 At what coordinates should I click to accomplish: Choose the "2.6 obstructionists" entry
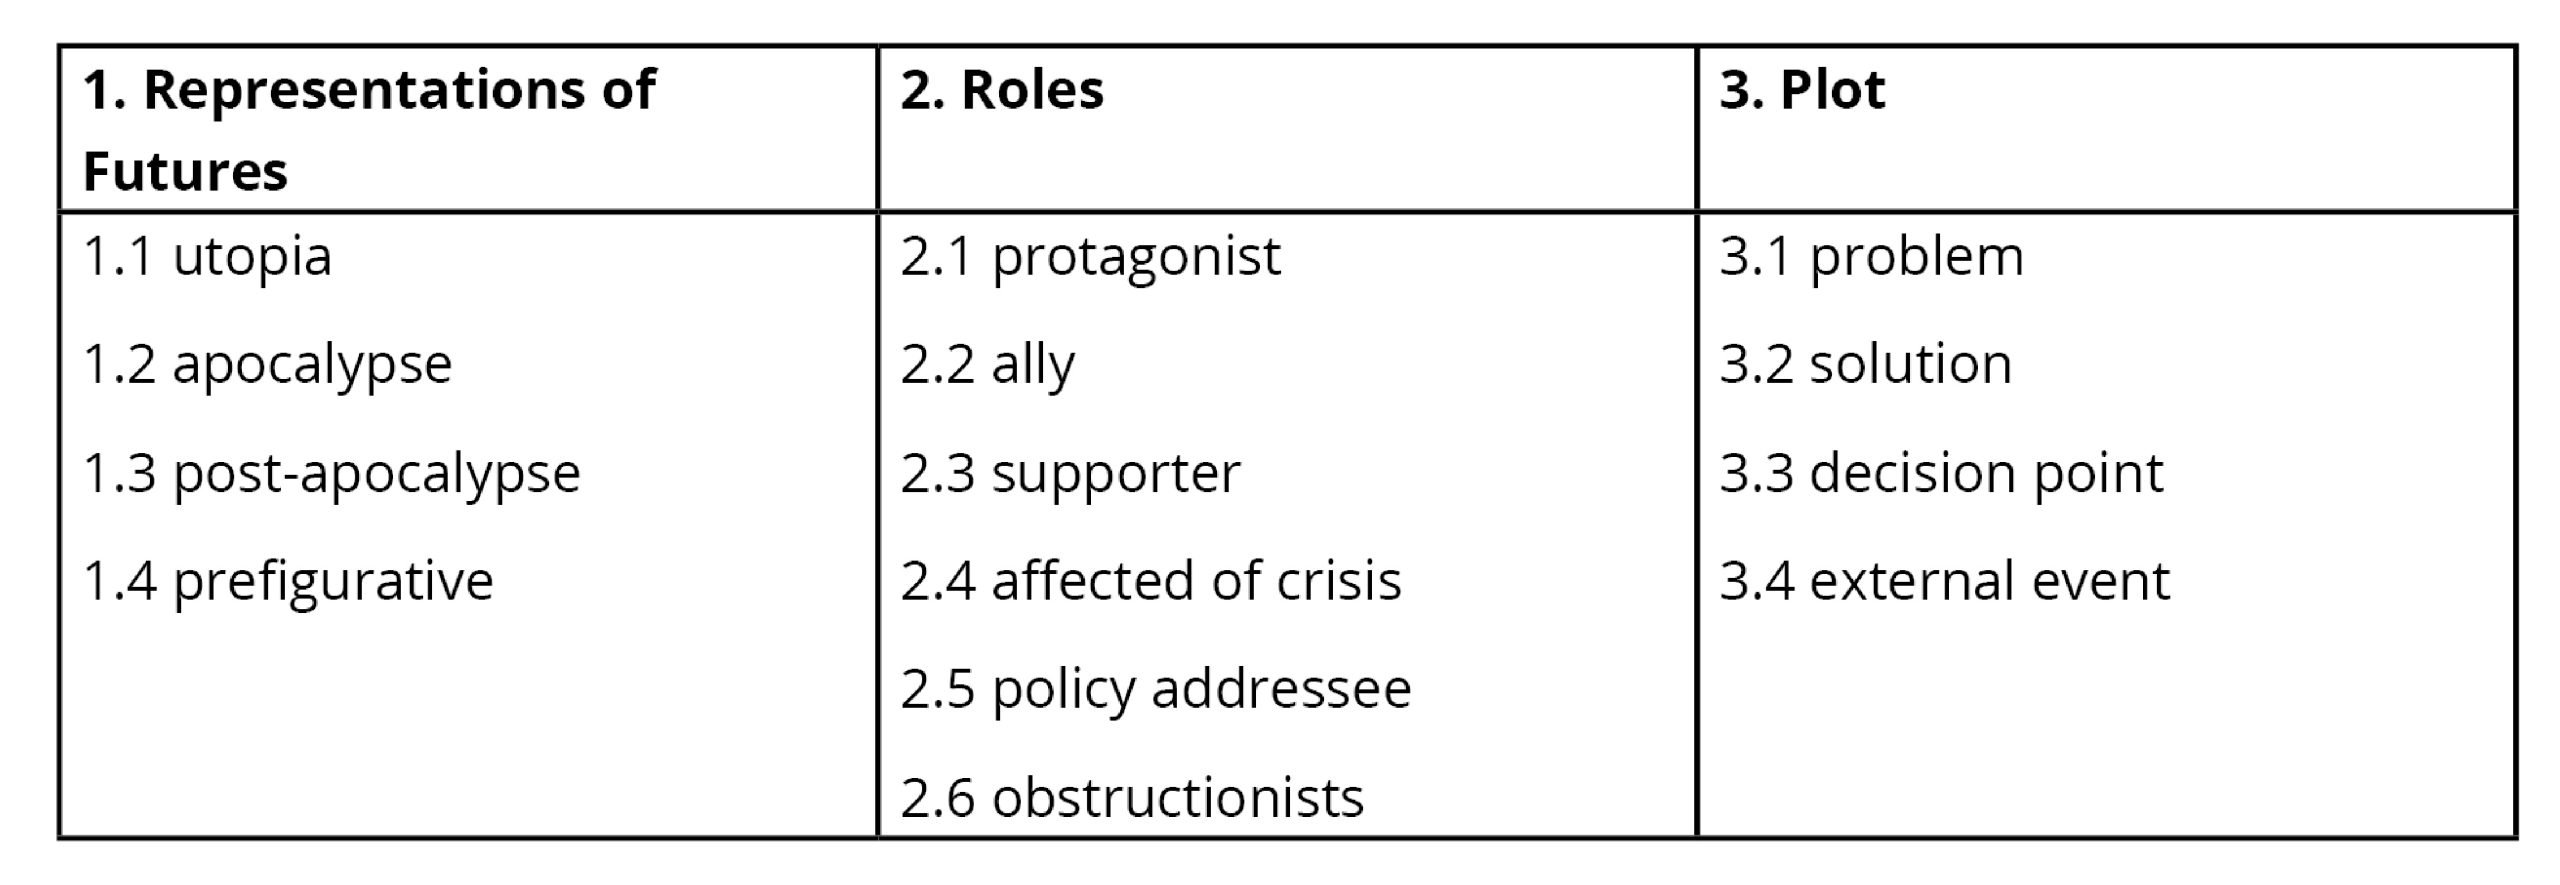click(1132, 798)
